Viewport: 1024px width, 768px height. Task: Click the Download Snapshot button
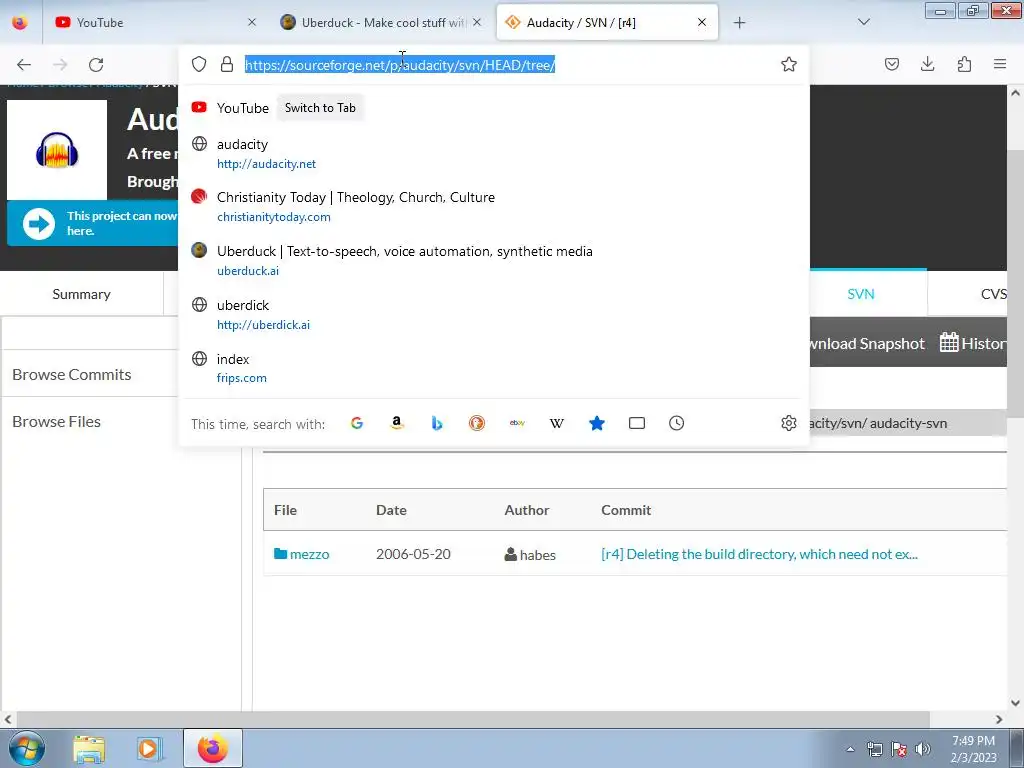tap(867, 344)
